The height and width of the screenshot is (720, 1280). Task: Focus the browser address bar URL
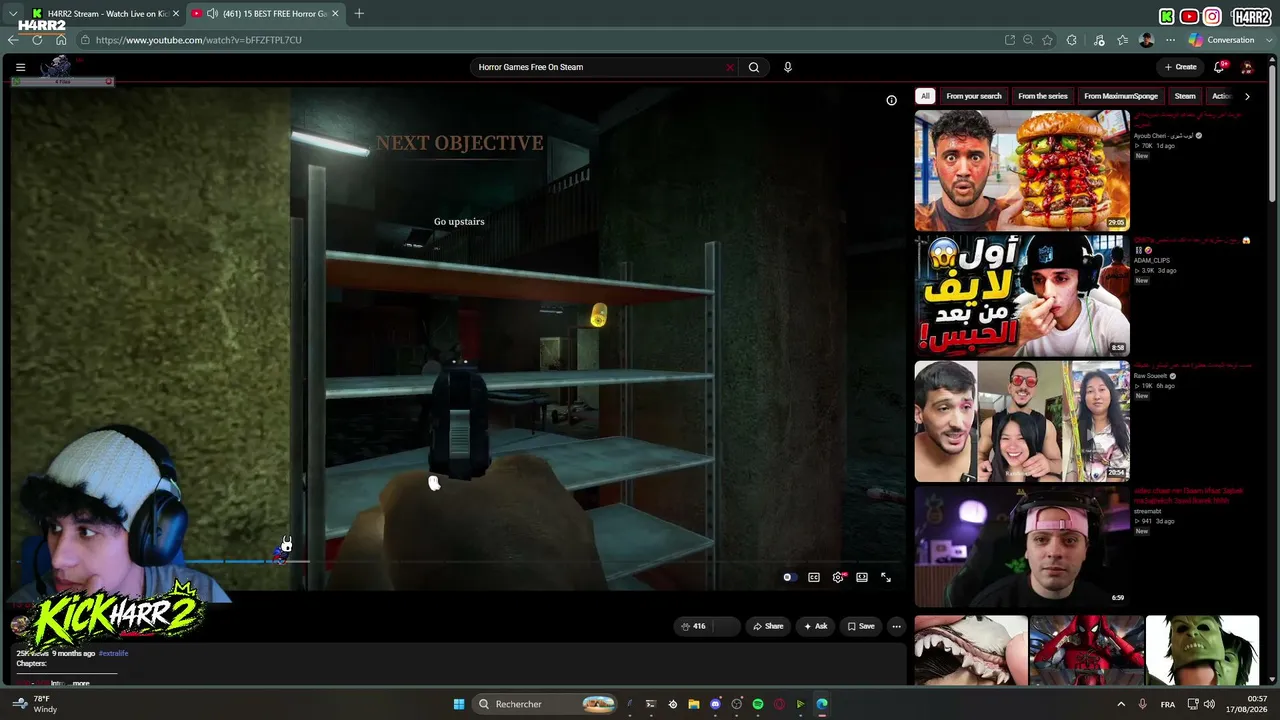[199, 40]
